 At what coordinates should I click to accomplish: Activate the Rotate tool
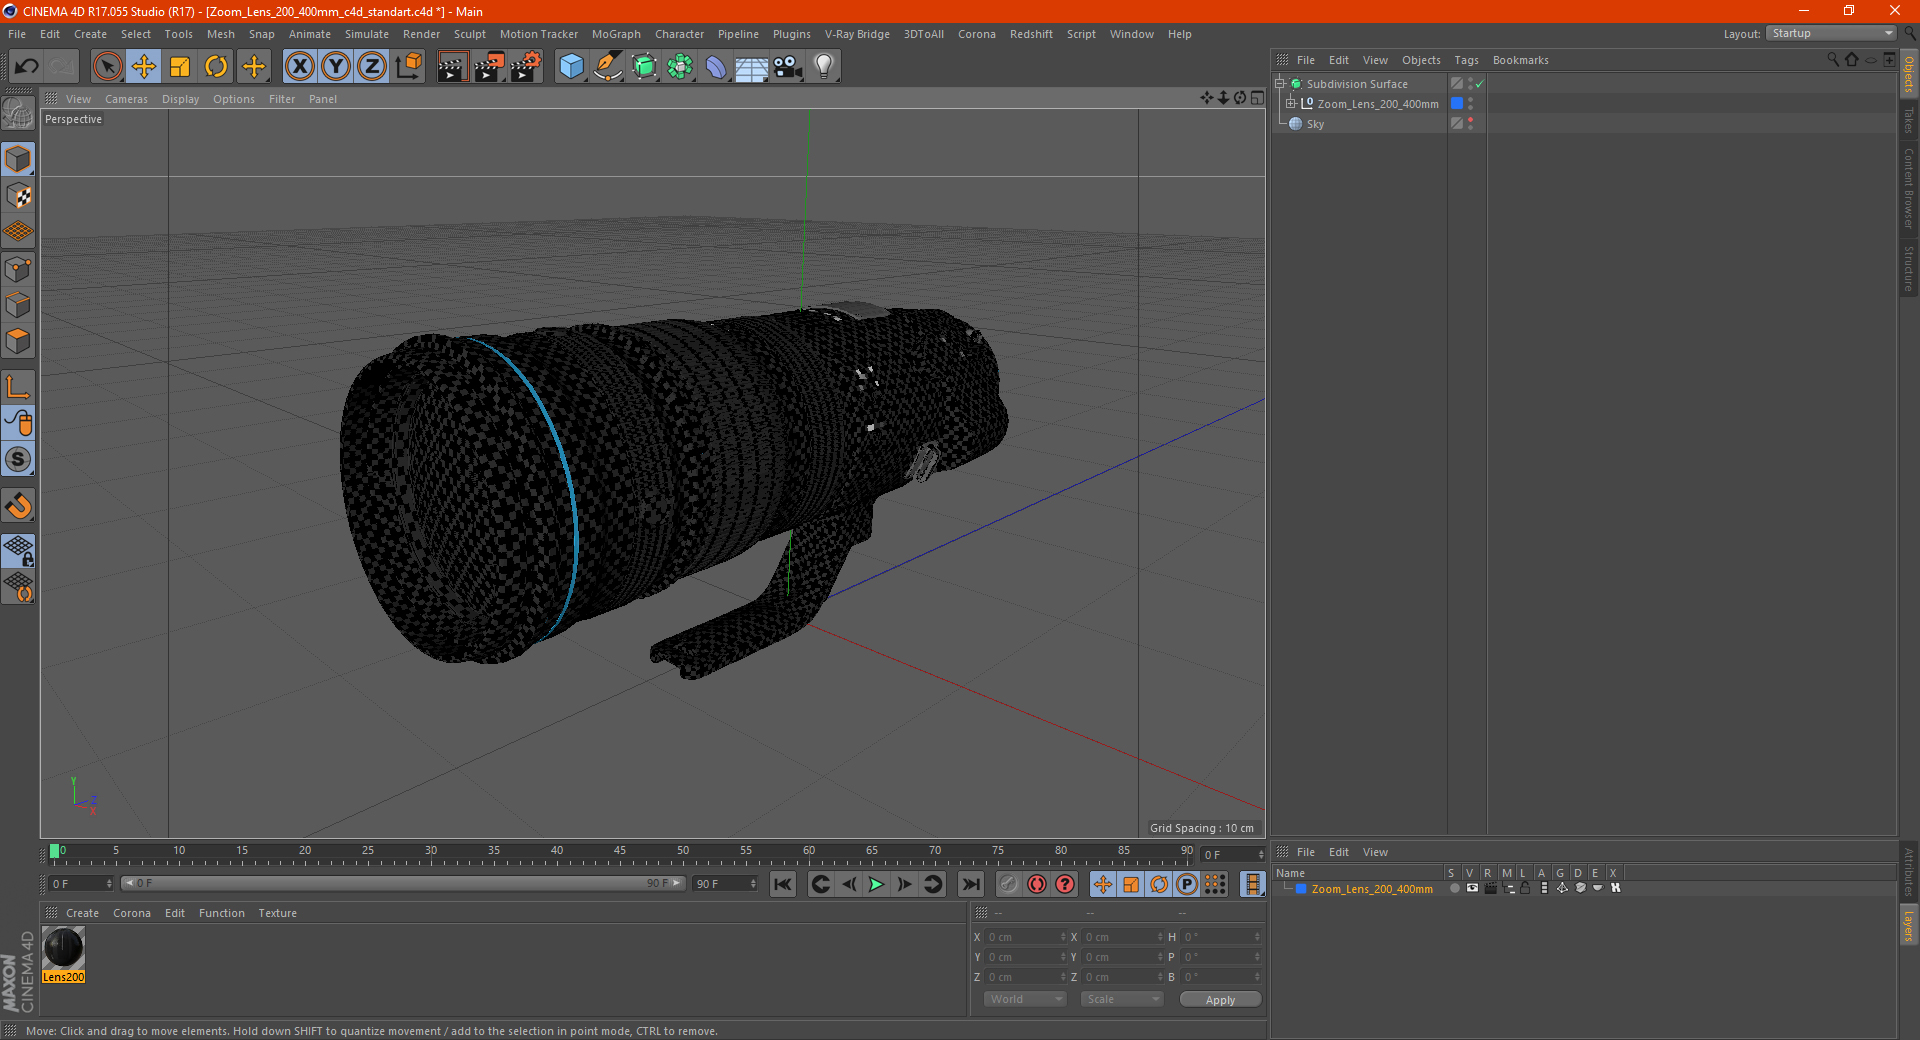[x=216, y=67]
